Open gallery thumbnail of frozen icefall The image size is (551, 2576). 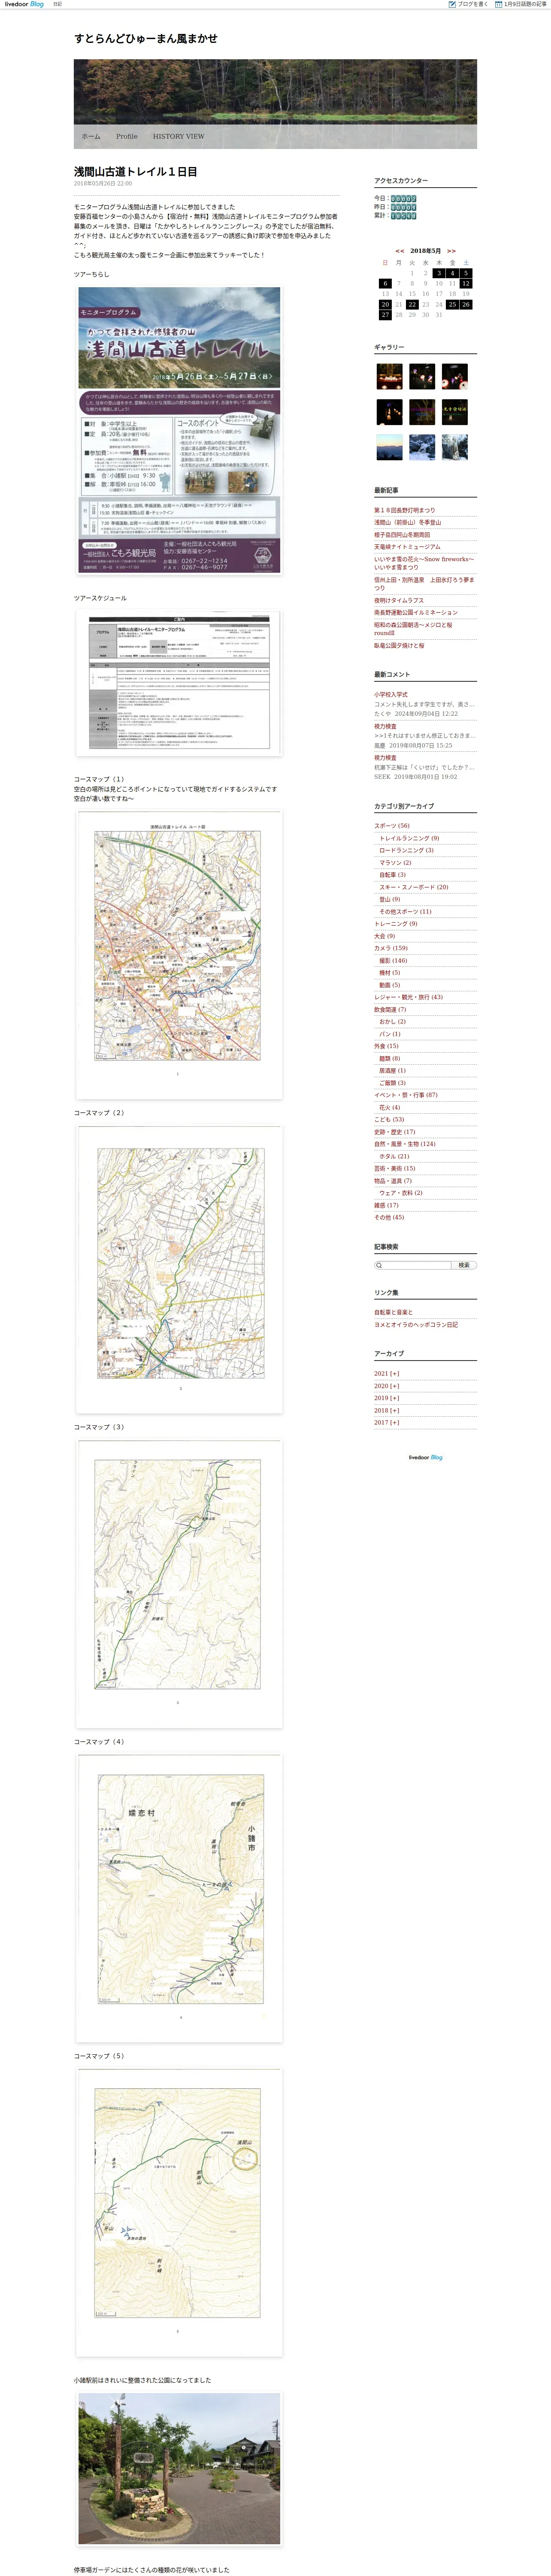[x=454, y=446]
